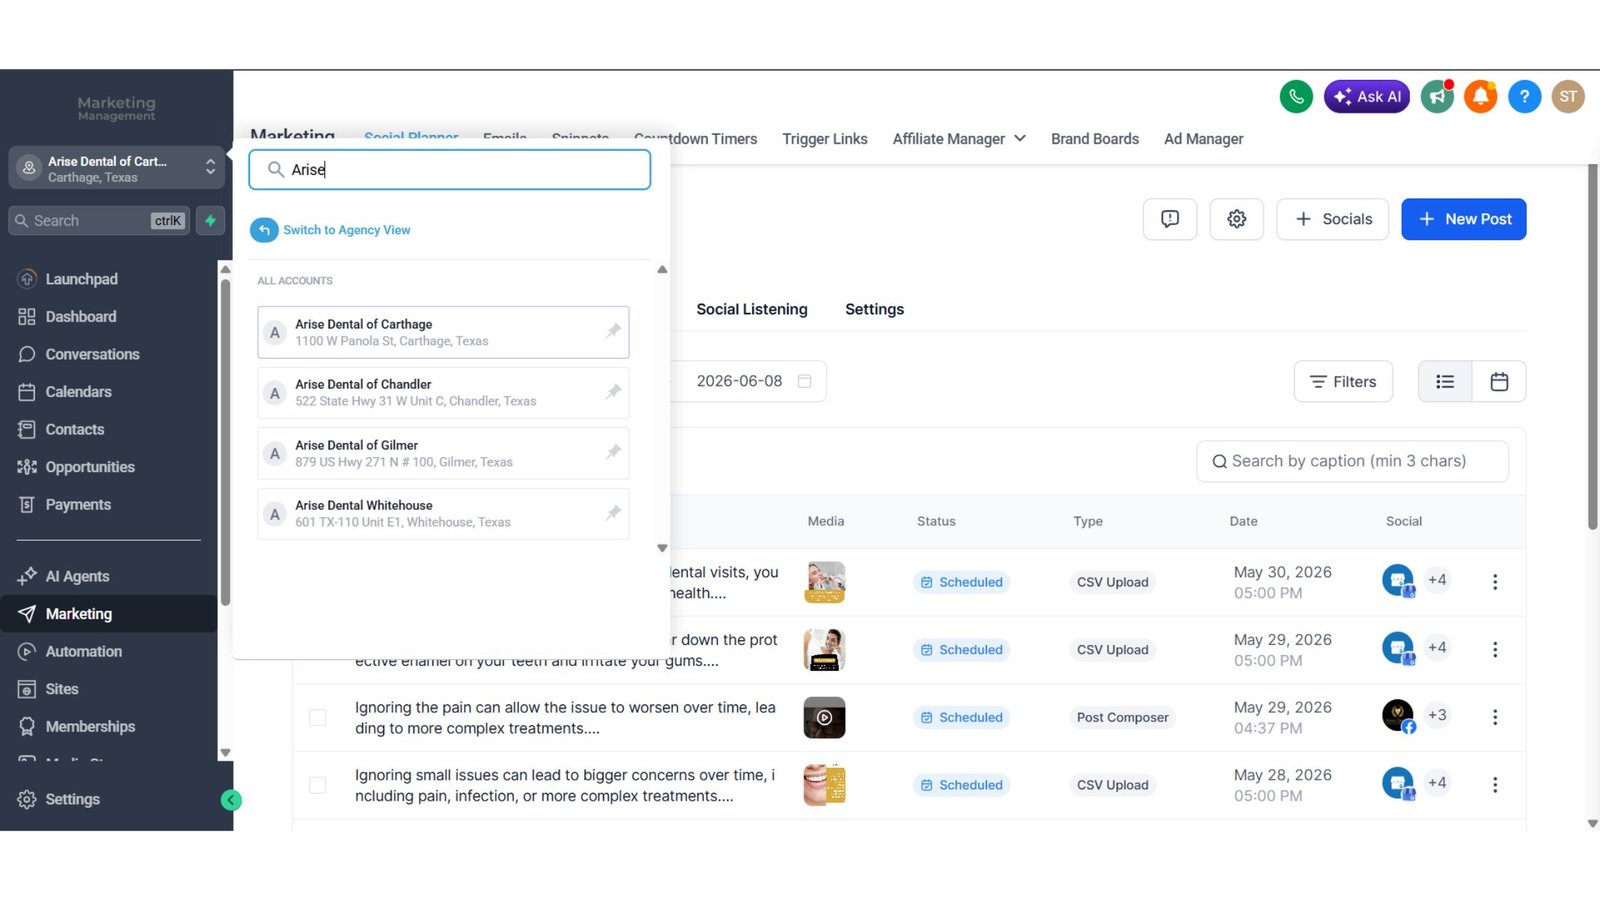The height and width of the screenshot is (900, 1600).
Task: Pin Arise Dental of Carthage account
Action: pyautogui.click(x=613, y=331)
